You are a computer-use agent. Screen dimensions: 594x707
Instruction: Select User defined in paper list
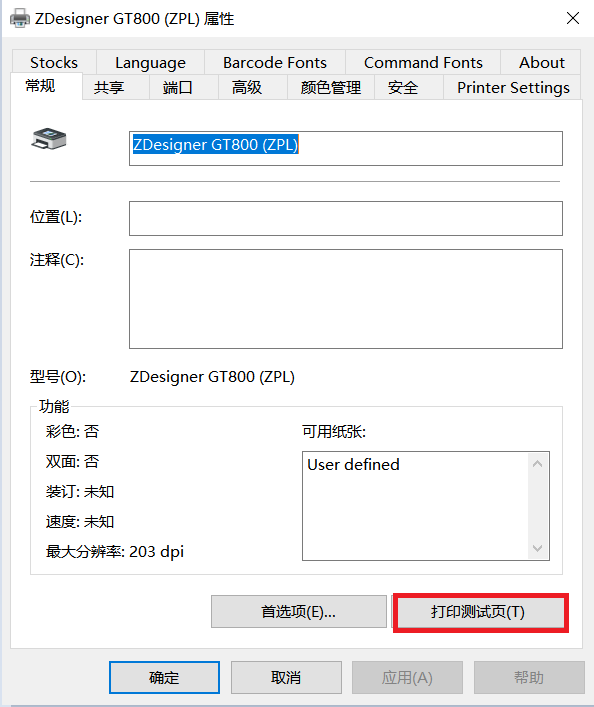353,464
